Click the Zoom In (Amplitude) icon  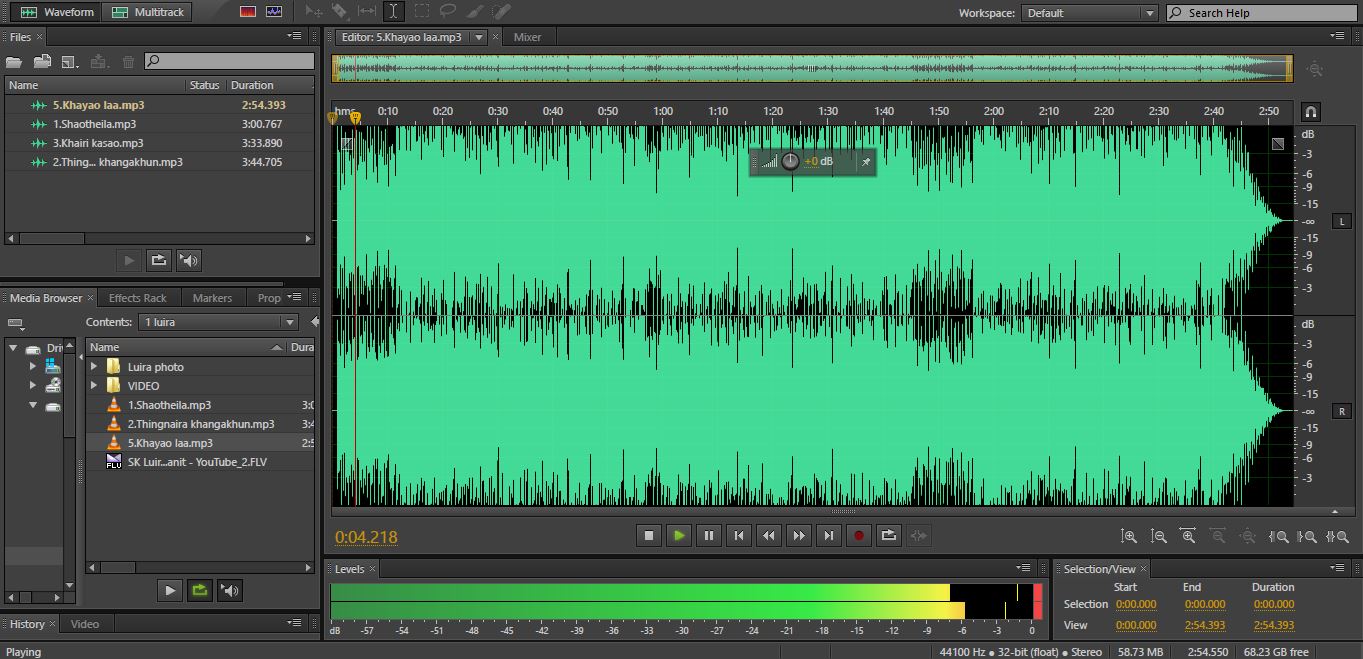1128,537
